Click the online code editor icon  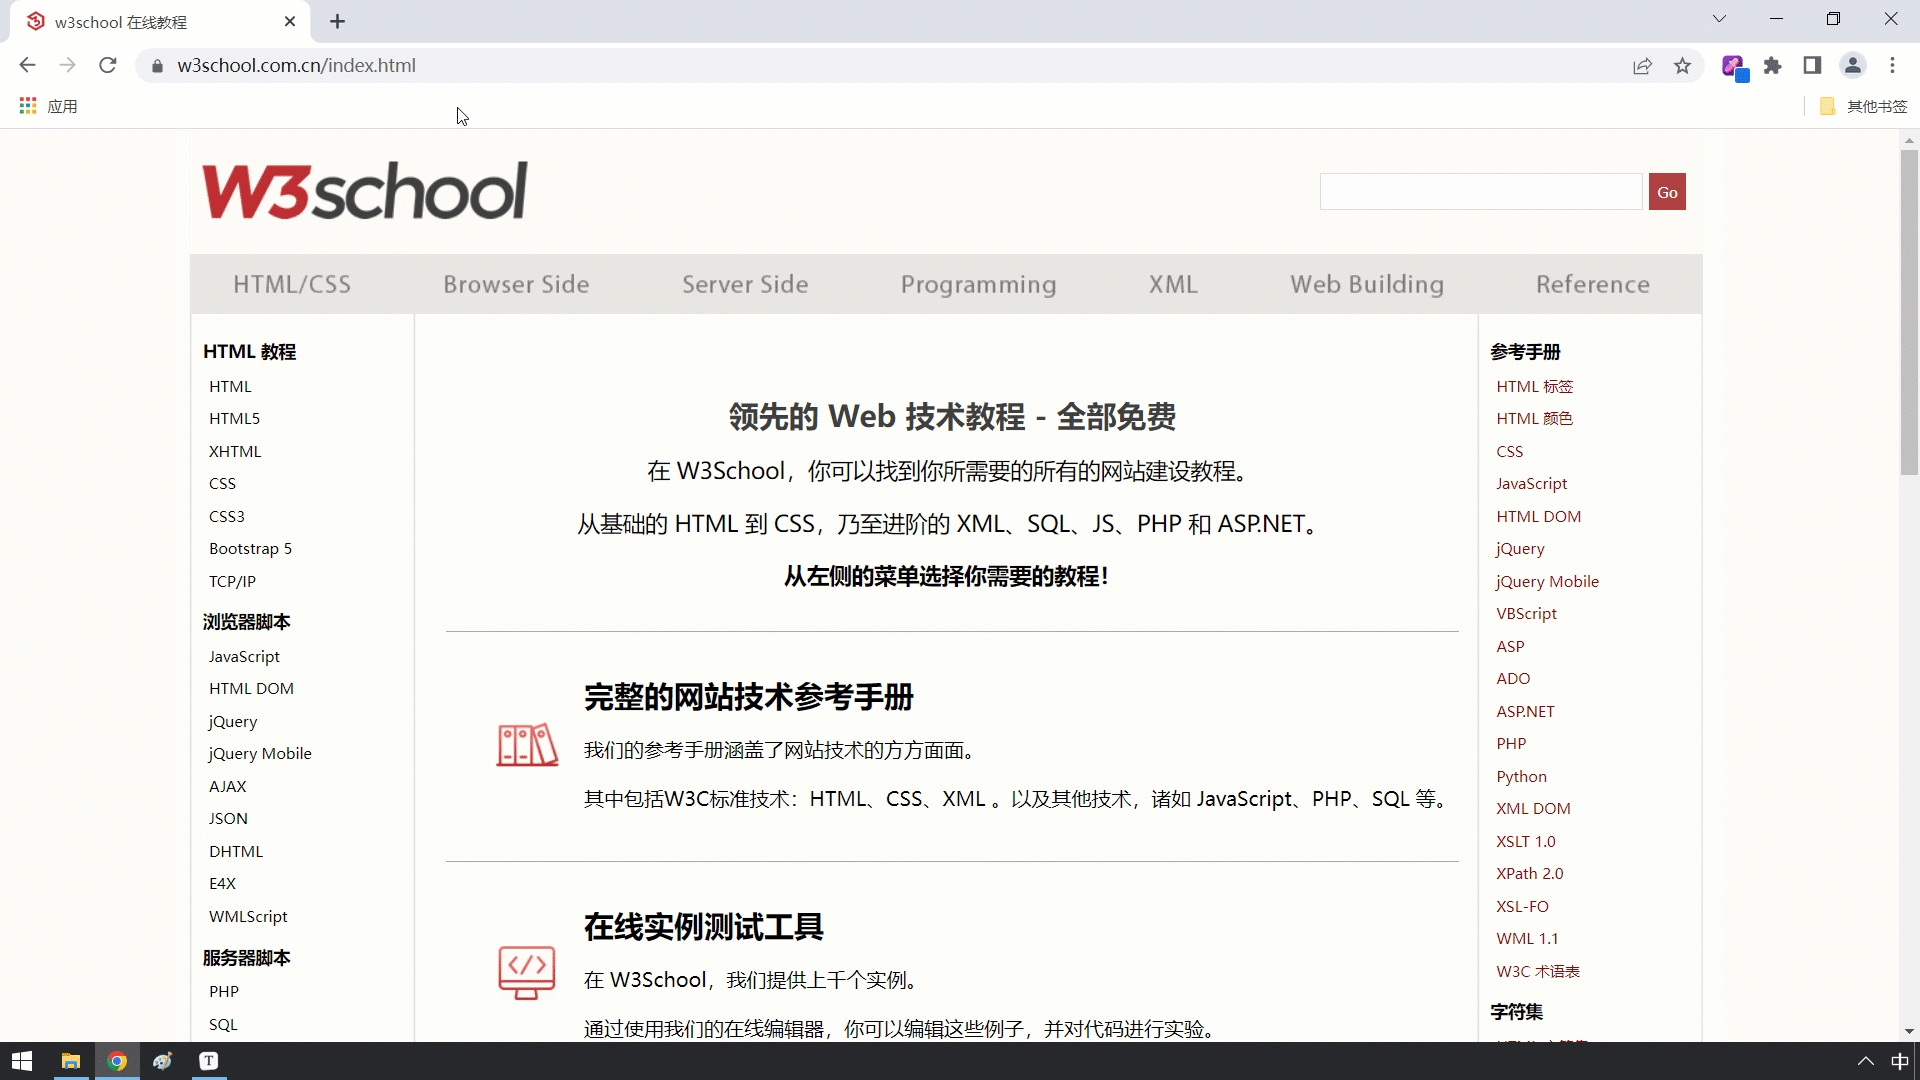click(x=527, y=972)
